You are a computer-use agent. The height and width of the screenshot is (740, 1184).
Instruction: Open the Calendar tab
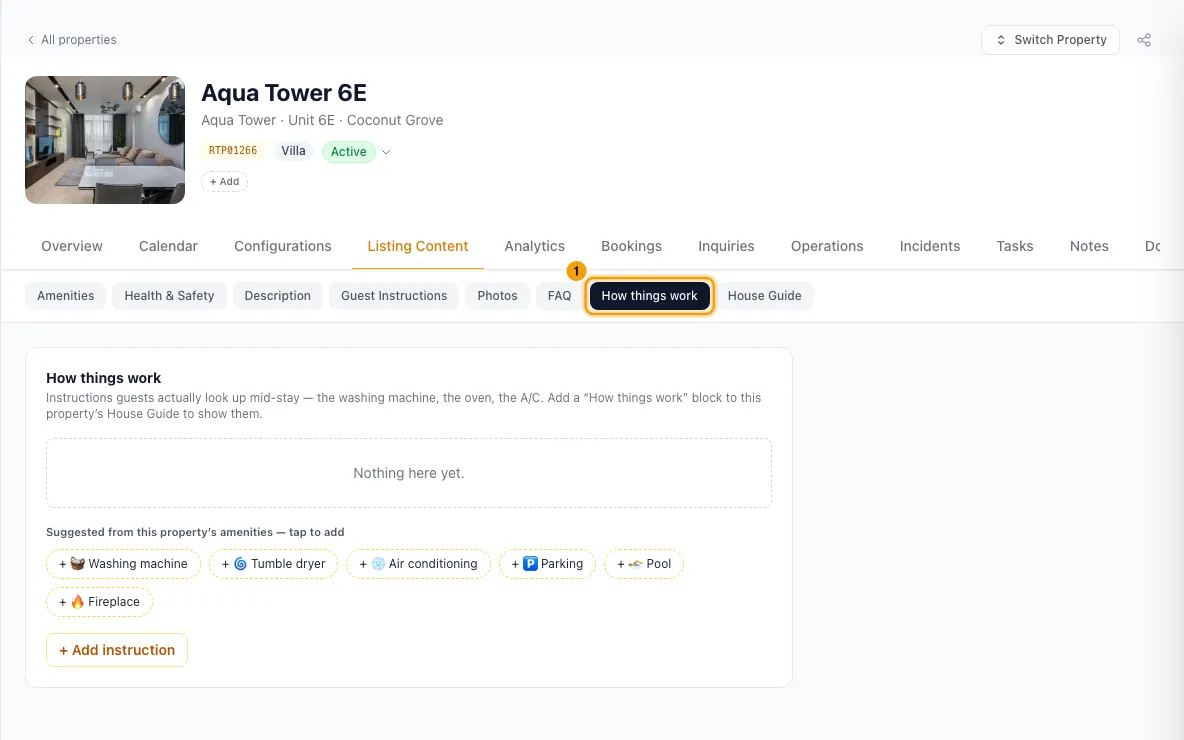[168, 246]
